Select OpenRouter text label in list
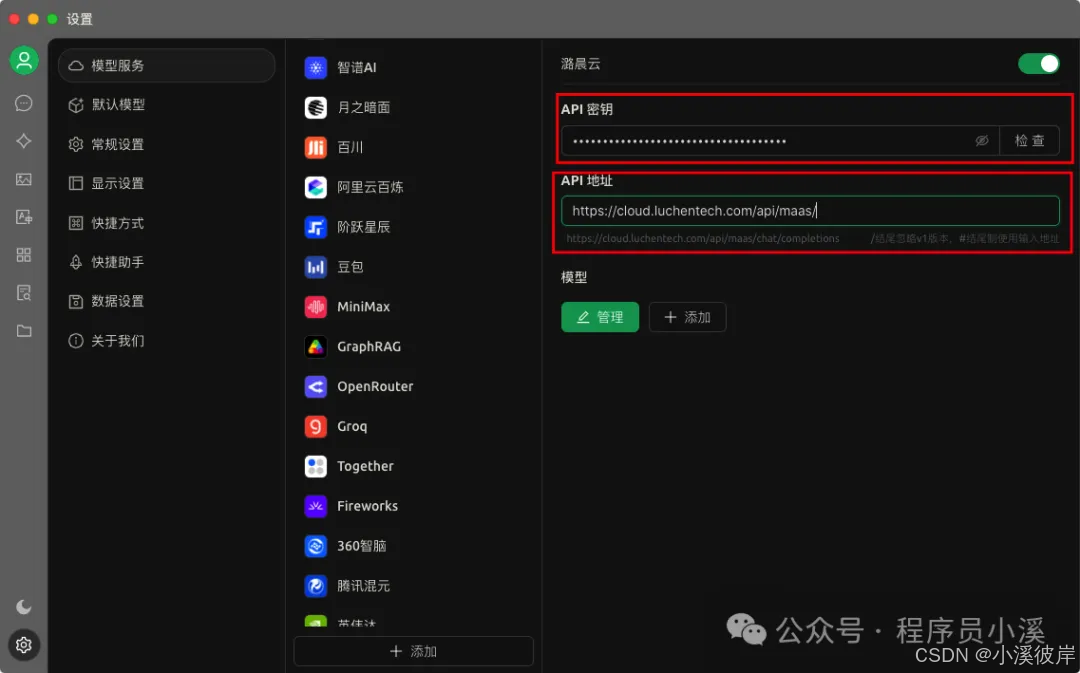This screenshot has width=1080, height=673. pos(375,386)
